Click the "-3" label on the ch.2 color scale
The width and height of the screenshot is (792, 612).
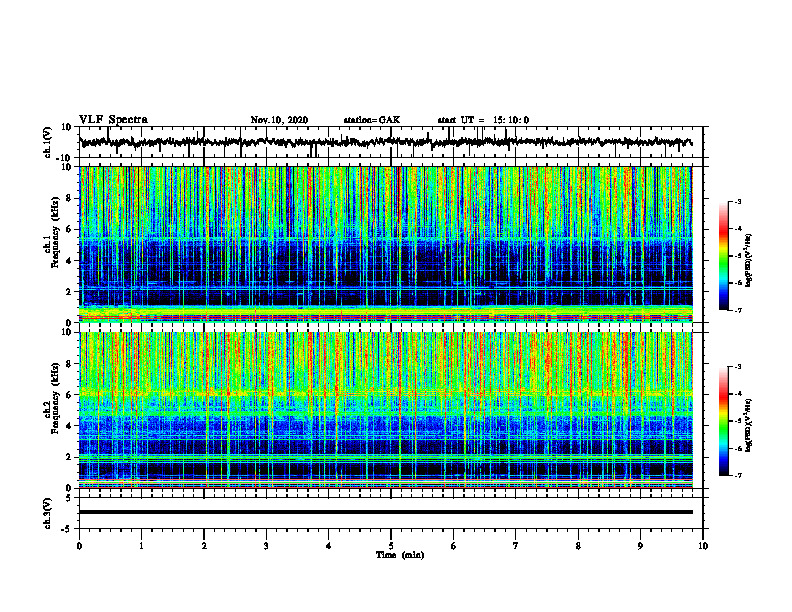click(738, 367)
